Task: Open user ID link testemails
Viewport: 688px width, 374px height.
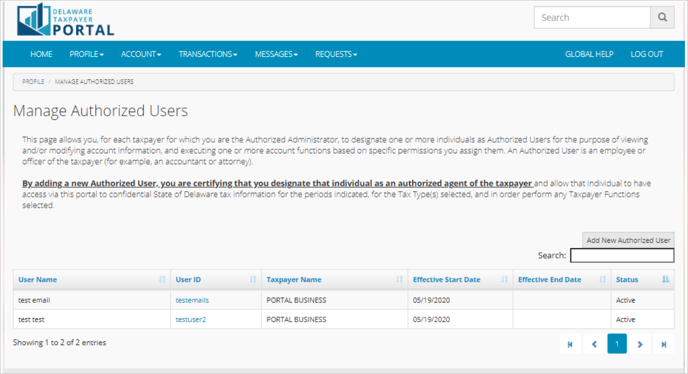Action: (x=192, y=300)
